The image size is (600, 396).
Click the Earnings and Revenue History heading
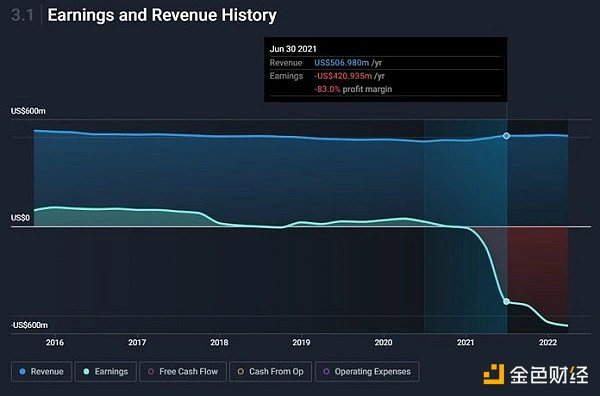pyautogui.click(x=162, y=16)
